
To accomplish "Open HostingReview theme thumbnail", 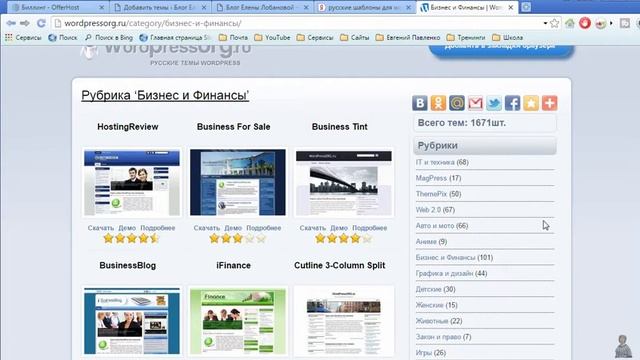I will pos(132,182).
